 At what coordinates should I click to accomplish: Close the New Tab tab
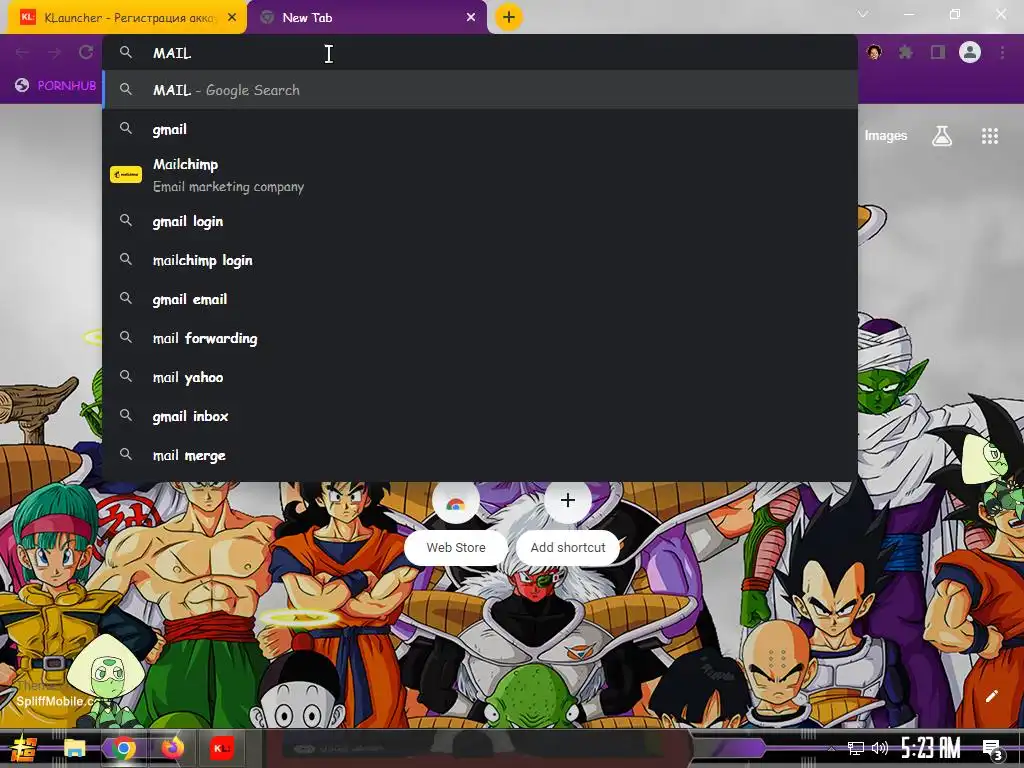point(471,18)
